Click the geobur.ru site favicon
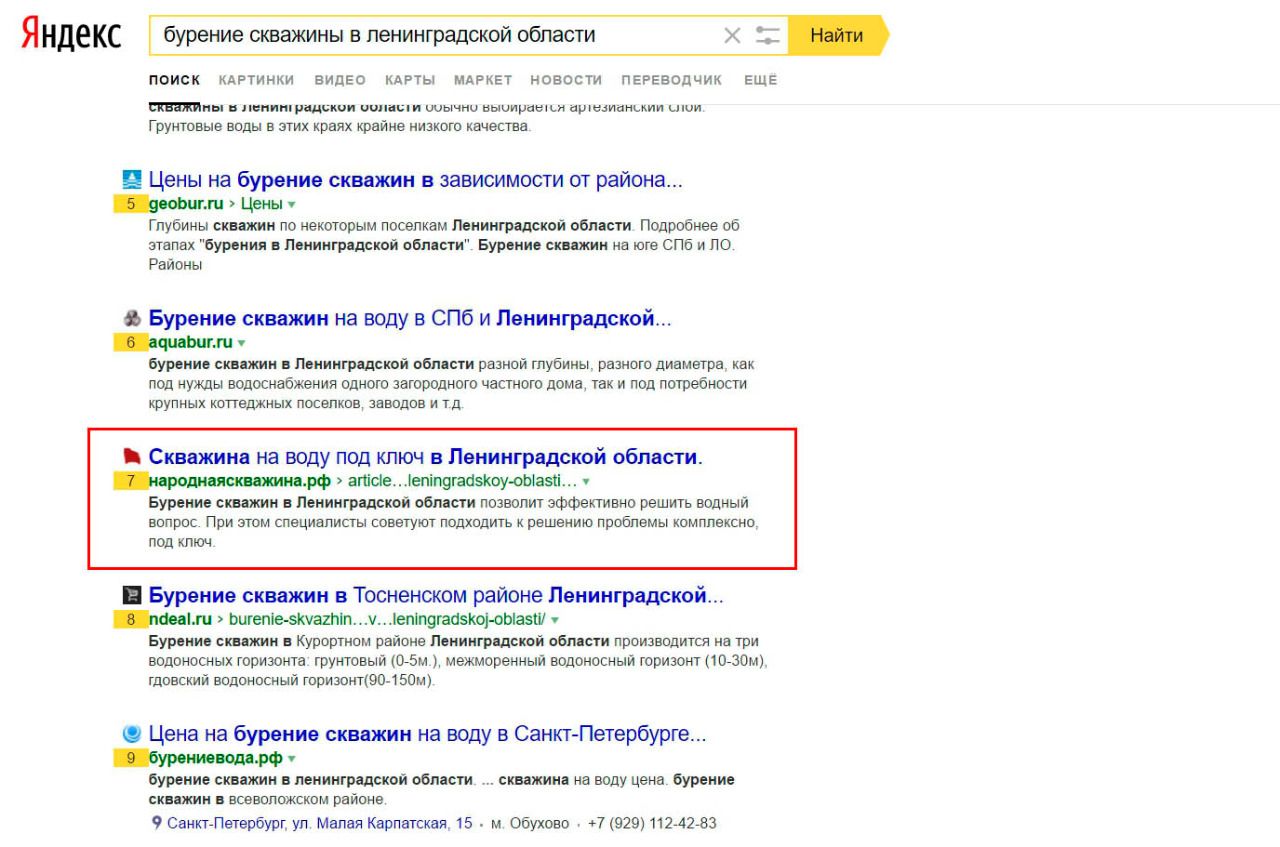The height and width of the screenshot is (847, 1280). click(x=131, y=182)
